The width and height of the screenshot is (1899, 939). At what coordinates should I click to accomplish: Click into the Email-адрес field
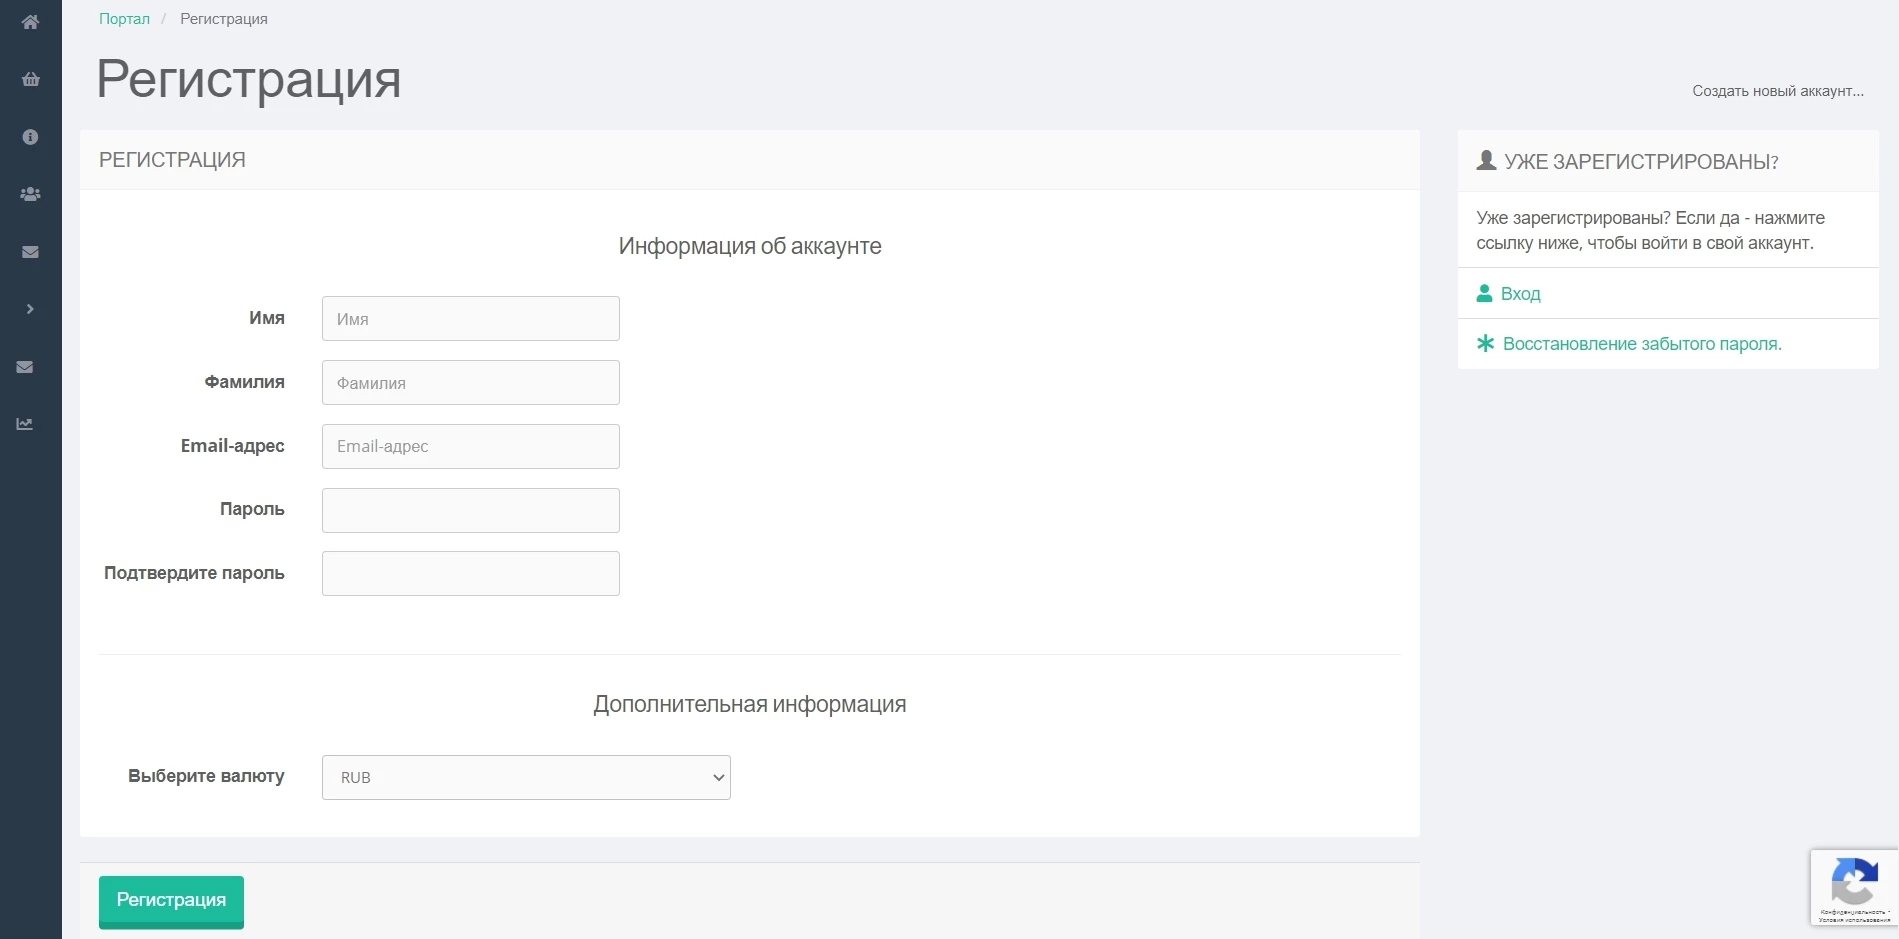click(471, 446)
